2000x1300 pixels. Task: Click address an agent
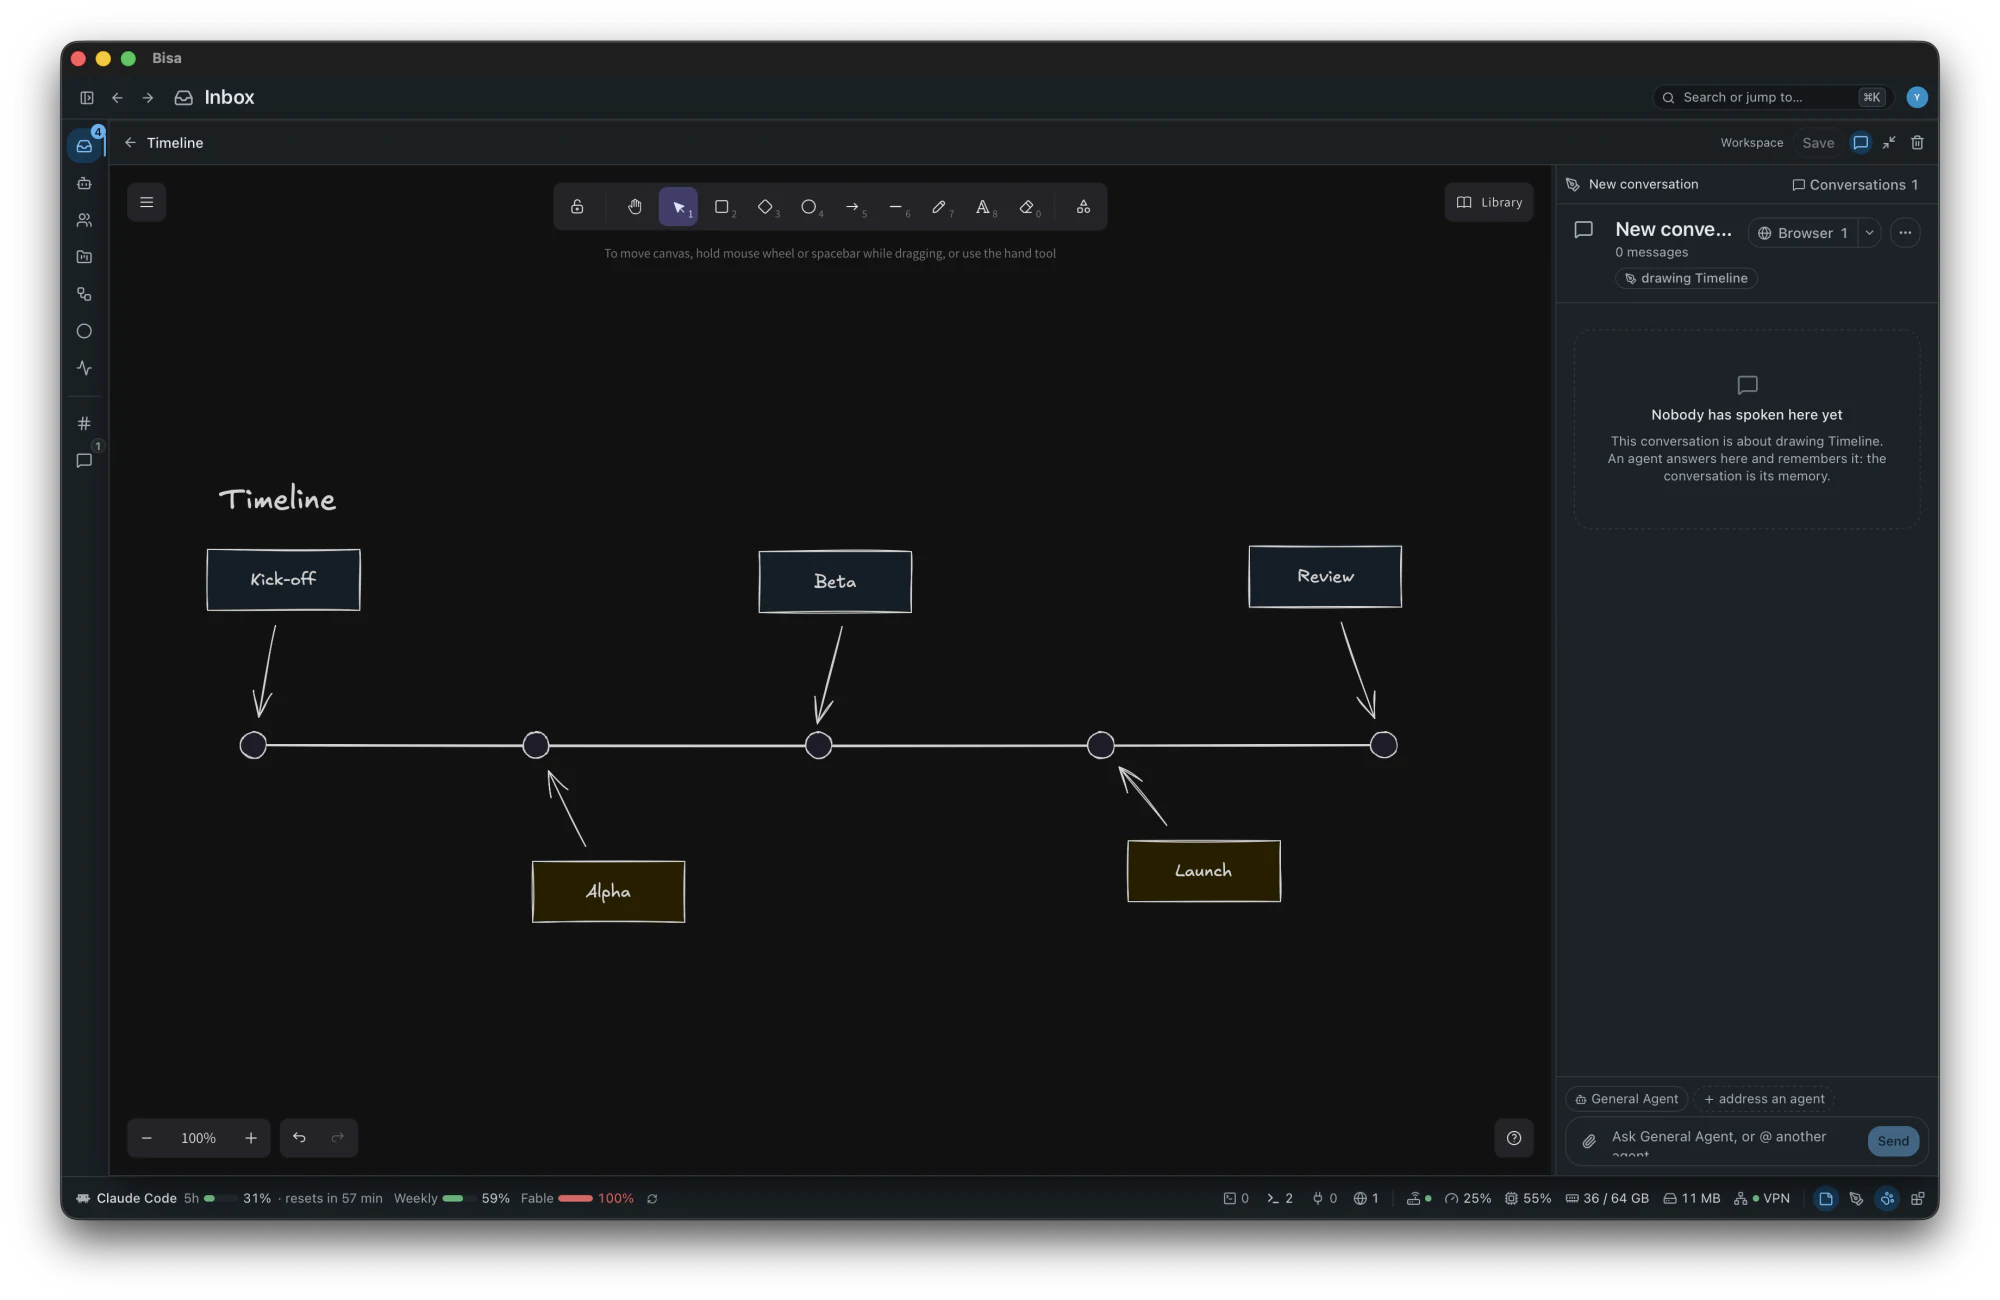[1764, 1099]
